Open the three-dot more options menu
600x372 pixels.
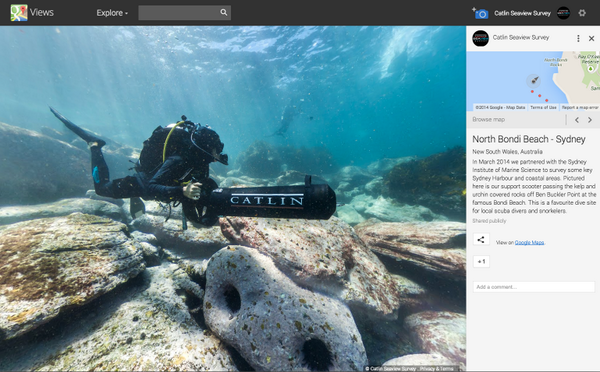click(578, 38)
